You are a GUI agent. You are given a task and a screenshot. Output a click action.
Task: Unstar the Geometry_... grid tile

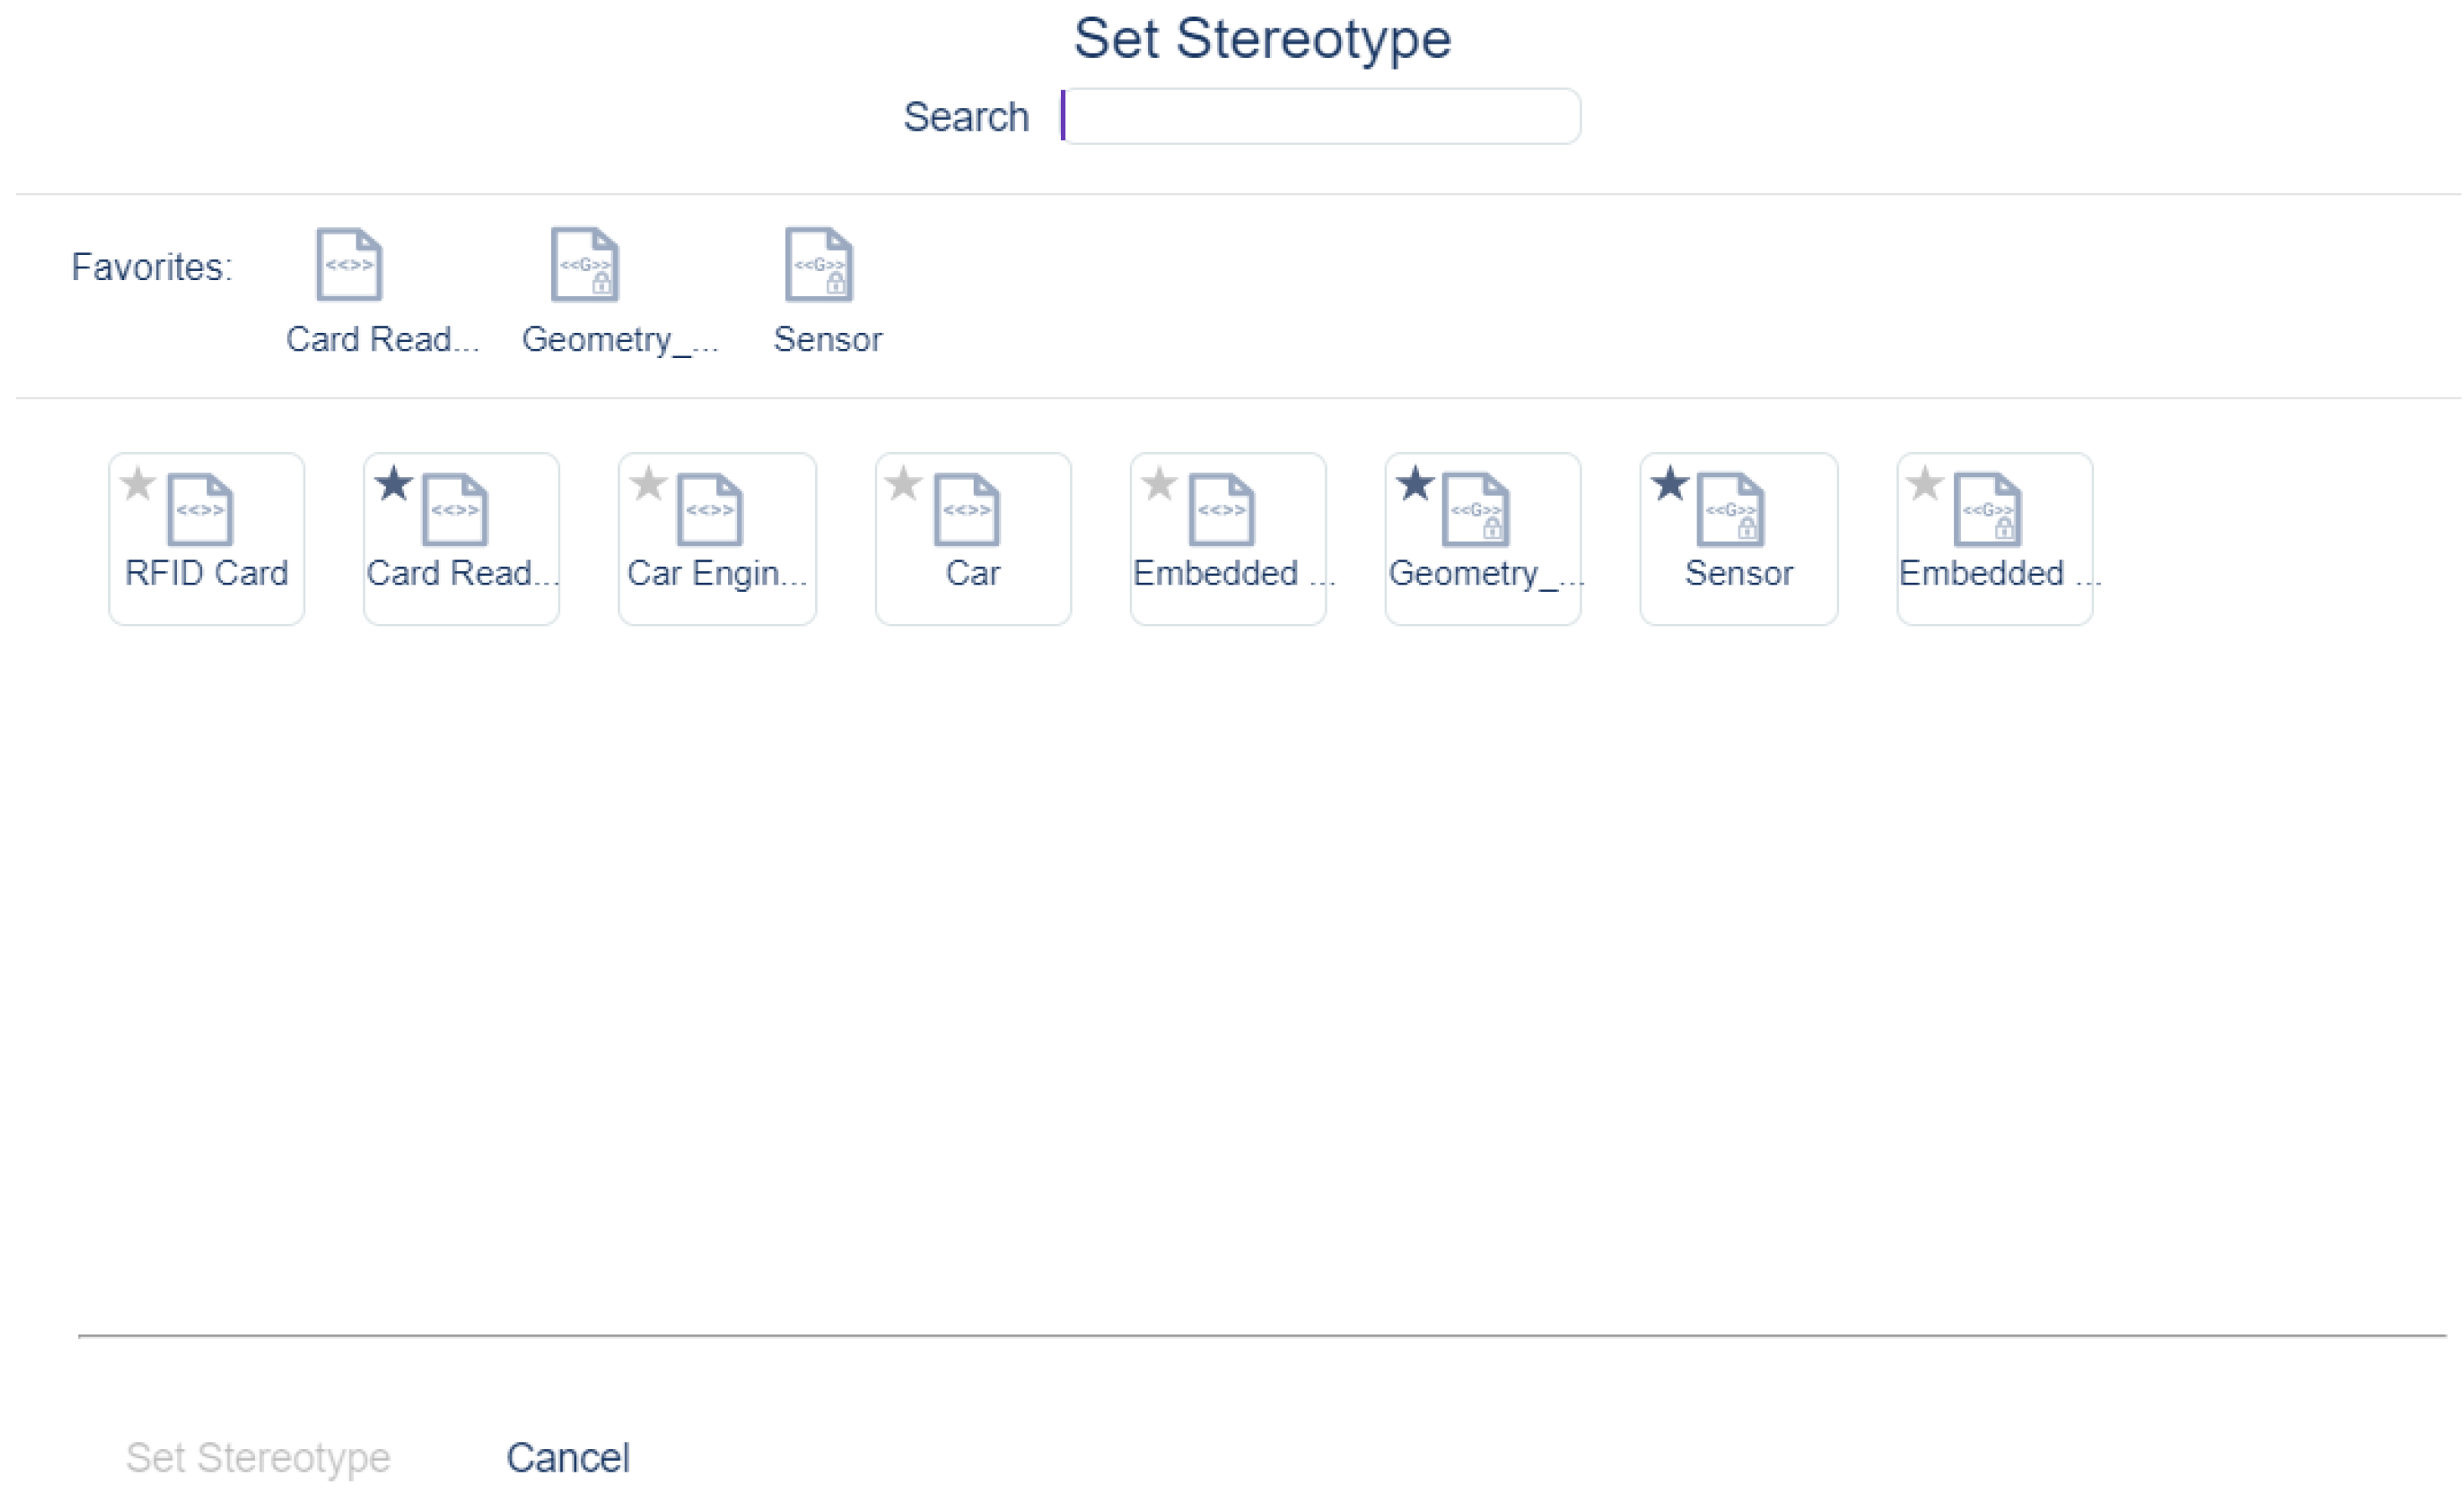[x=1415, y=484]
